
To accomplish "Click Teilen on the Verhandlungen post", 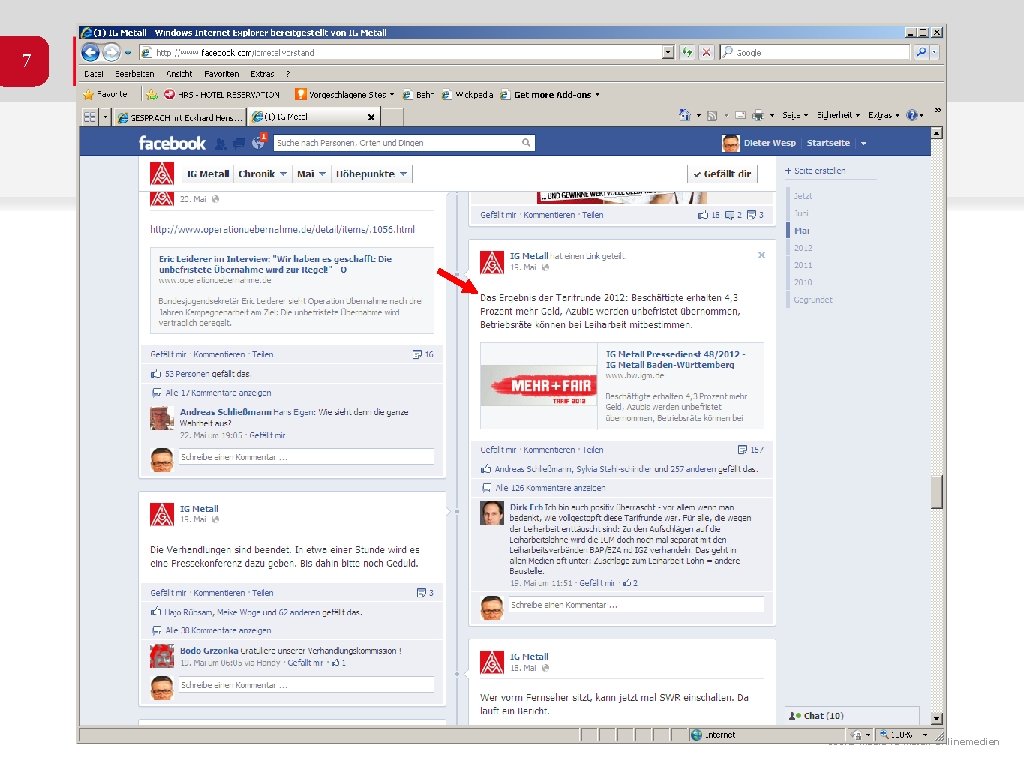I will pyautogui.click(x=263, y=593).
